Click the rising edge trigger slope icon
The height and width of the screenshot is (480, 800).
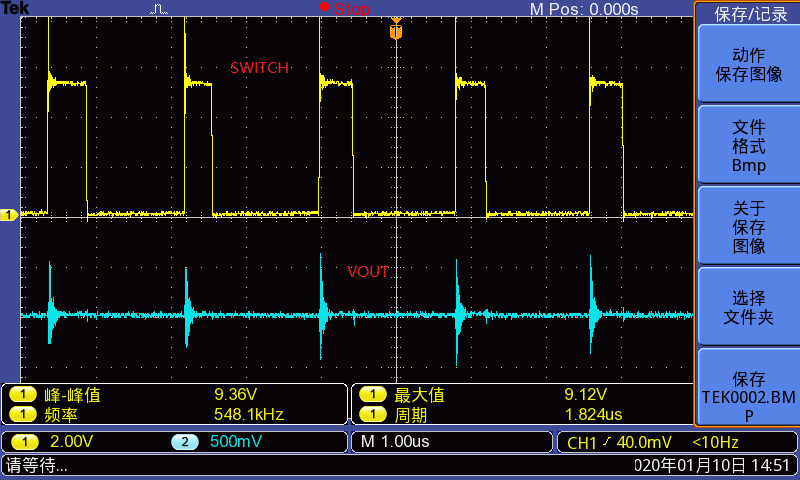(607, 442)
